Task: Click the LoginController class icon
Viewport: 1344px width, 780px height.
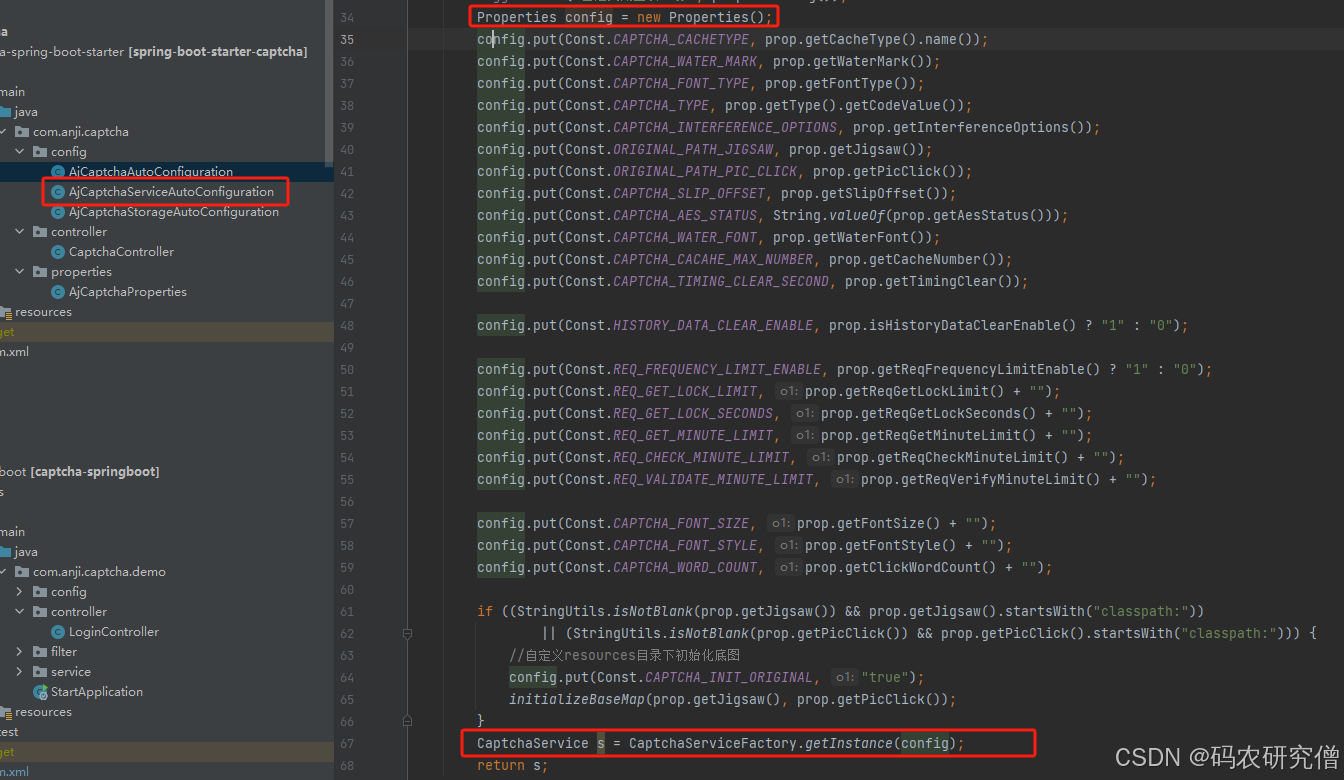Action: pyautogui.click(x=58, y=632)
